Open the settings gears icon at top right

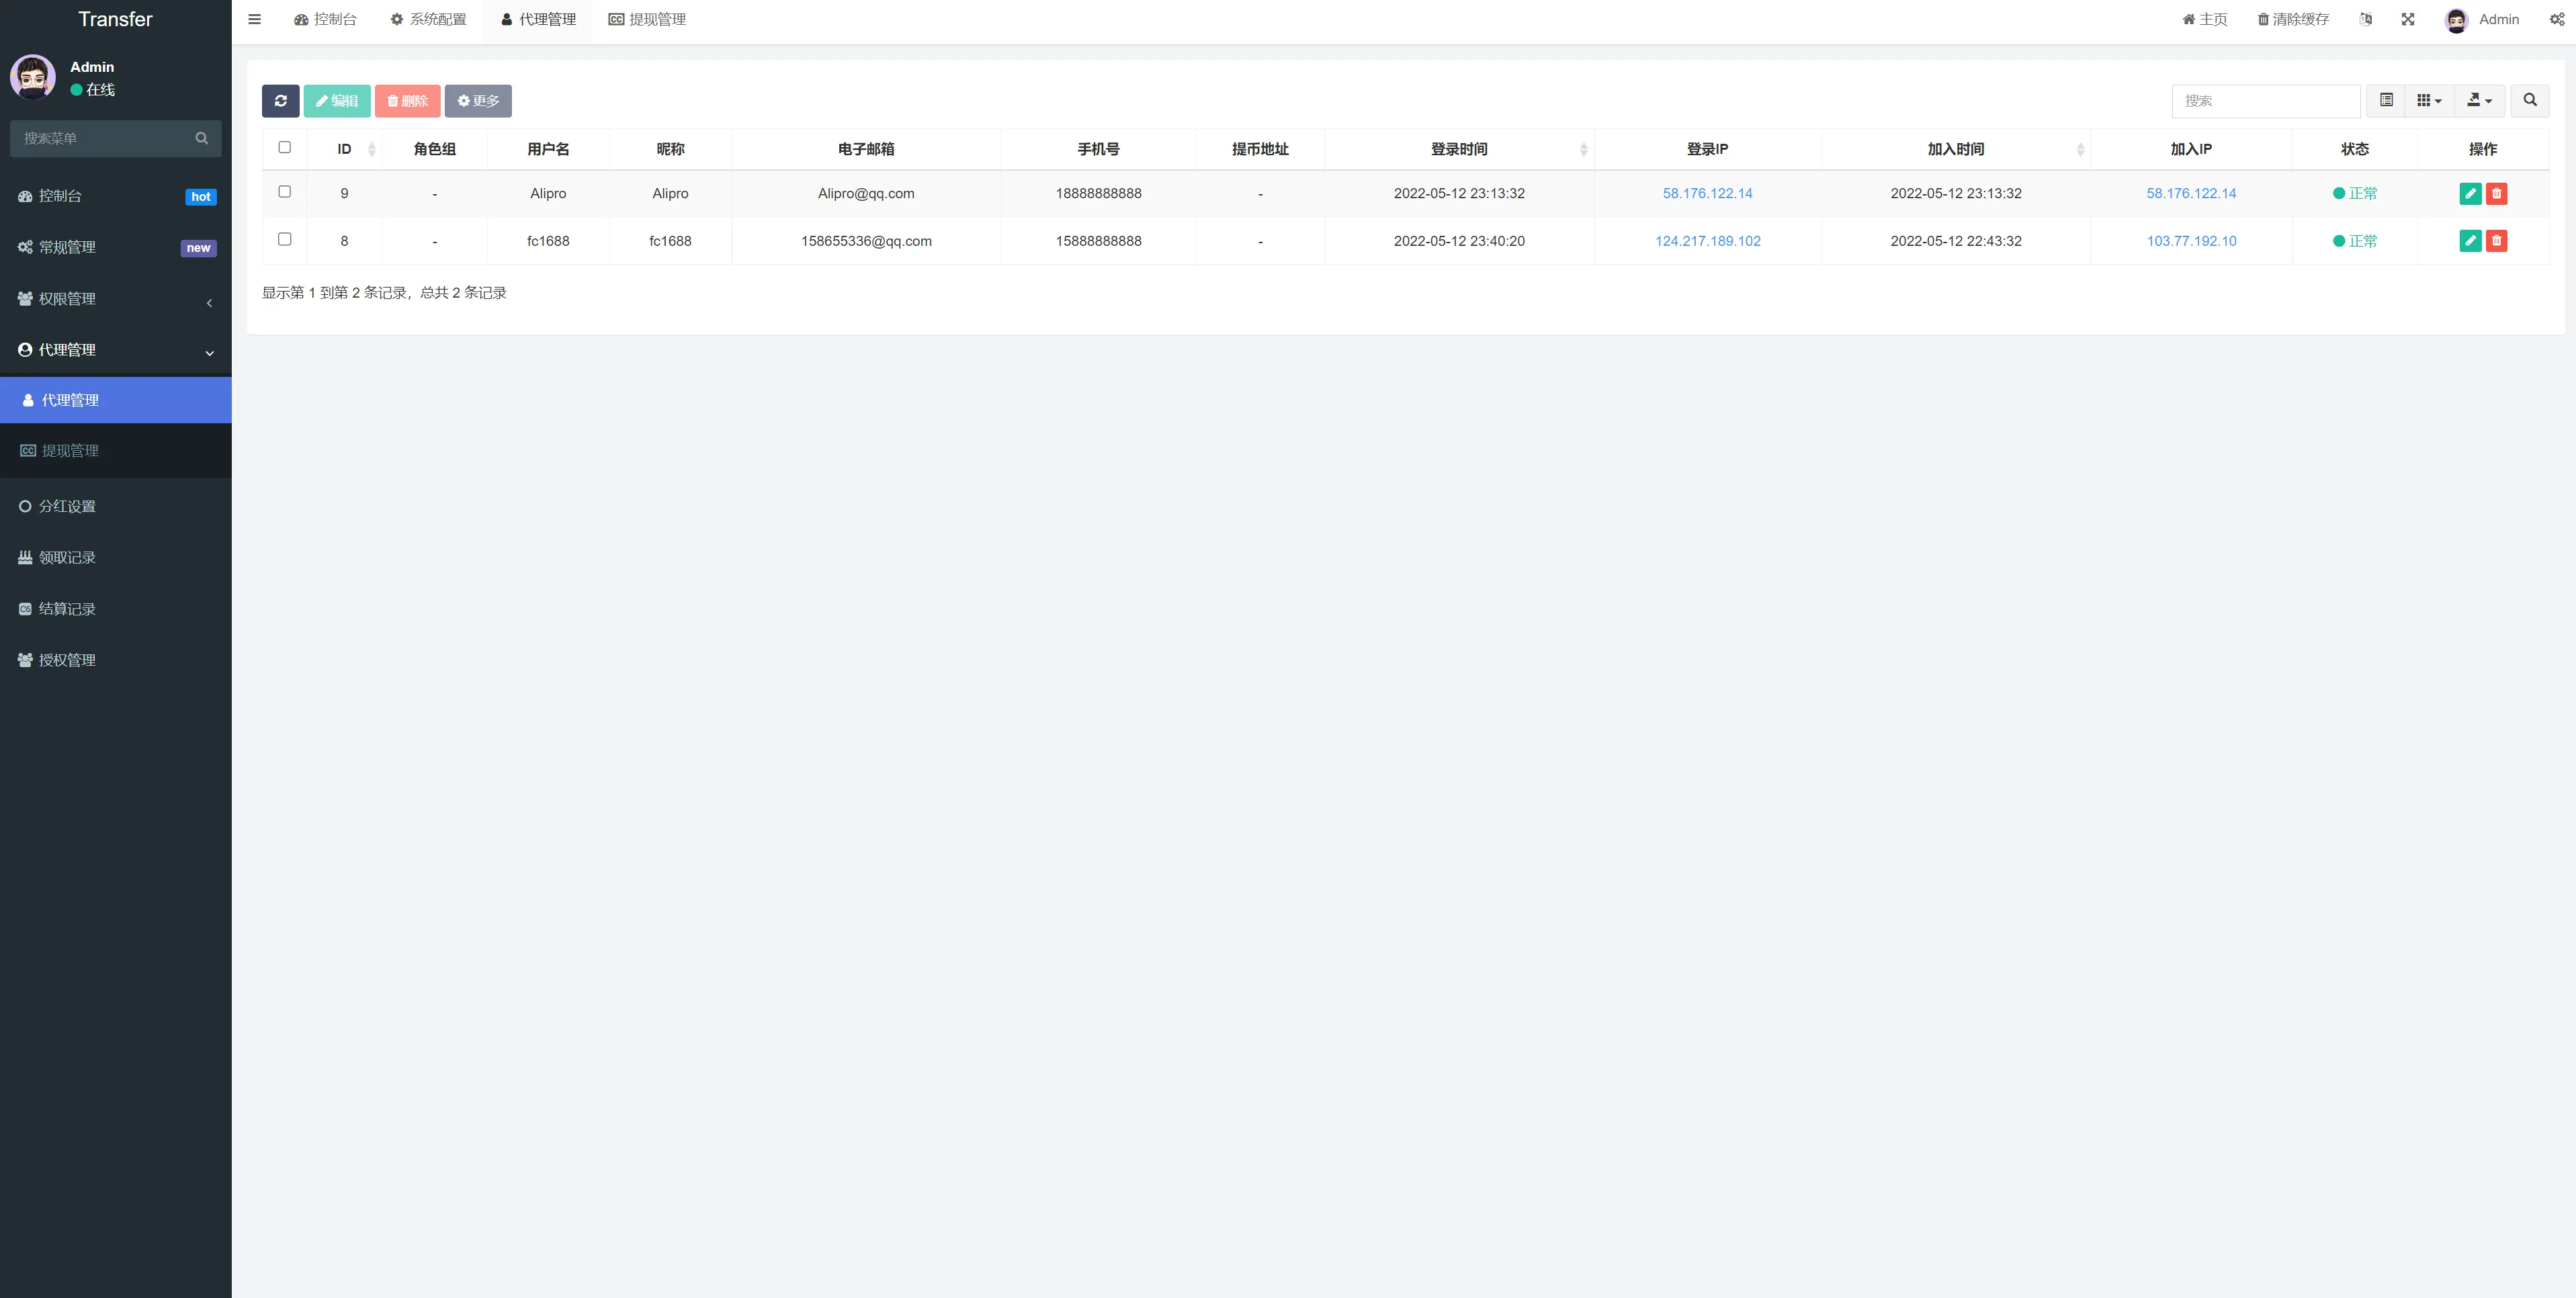coord(2556,19)
